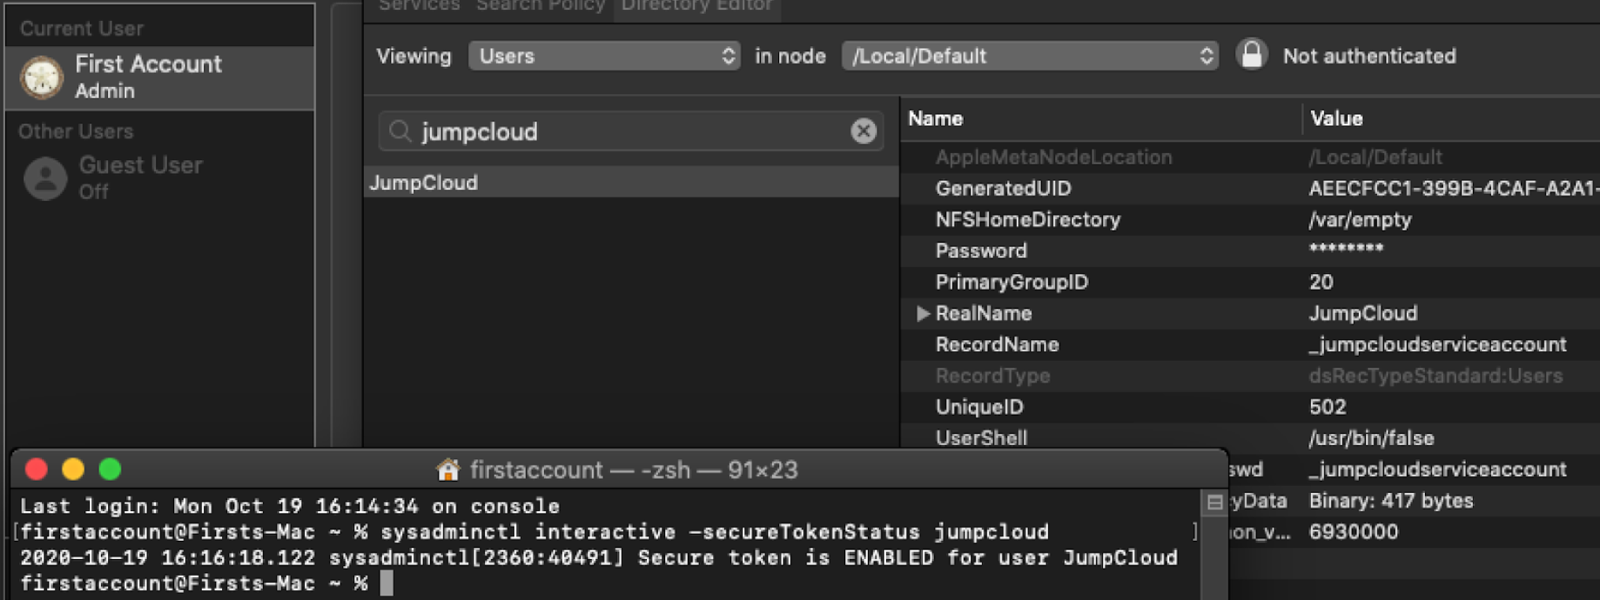Screen dimensions: 1600x600
Task: Click the Guest User silhouette icon
Action: point(45,179)
